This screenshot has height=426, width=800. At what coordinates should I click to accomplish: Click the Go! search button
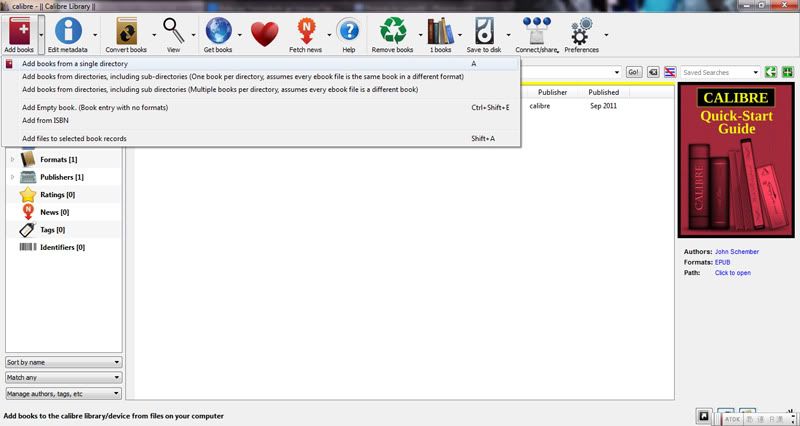point(634,72)
